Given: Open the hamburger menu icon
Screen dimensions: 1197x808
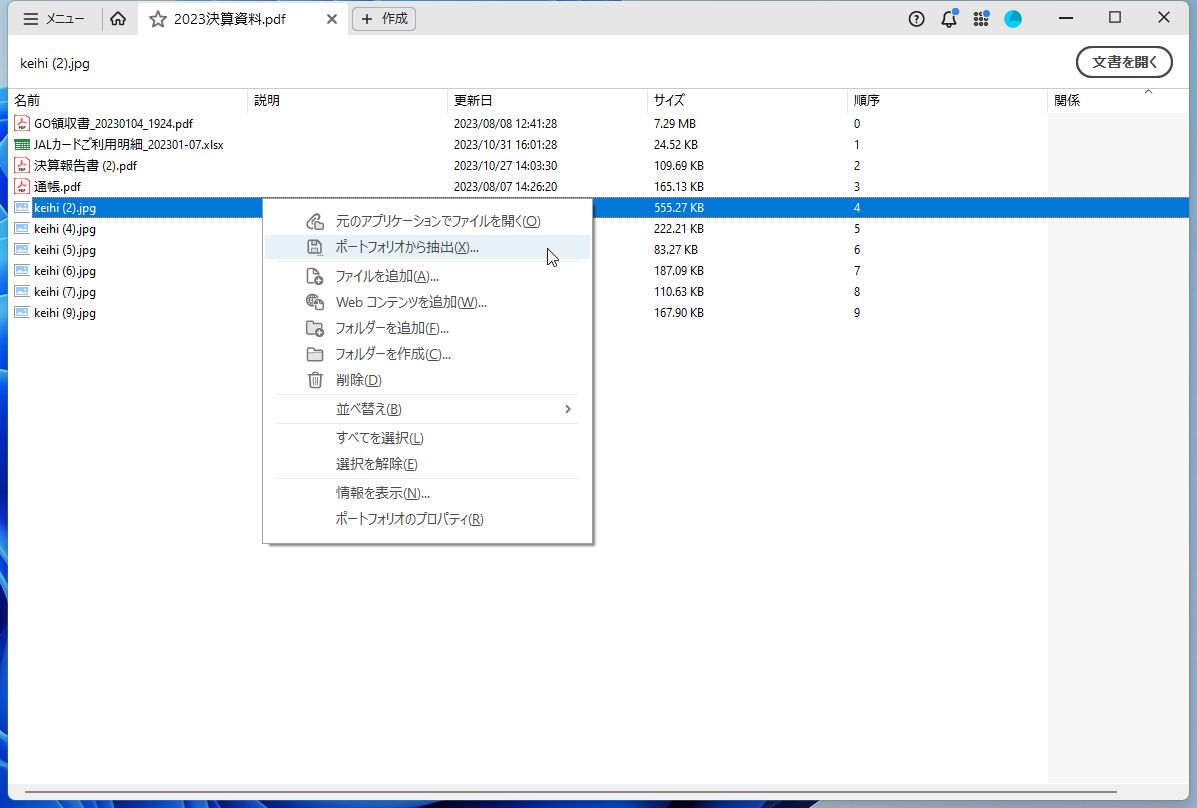Looking at the screenshot, I should [31, 19].
